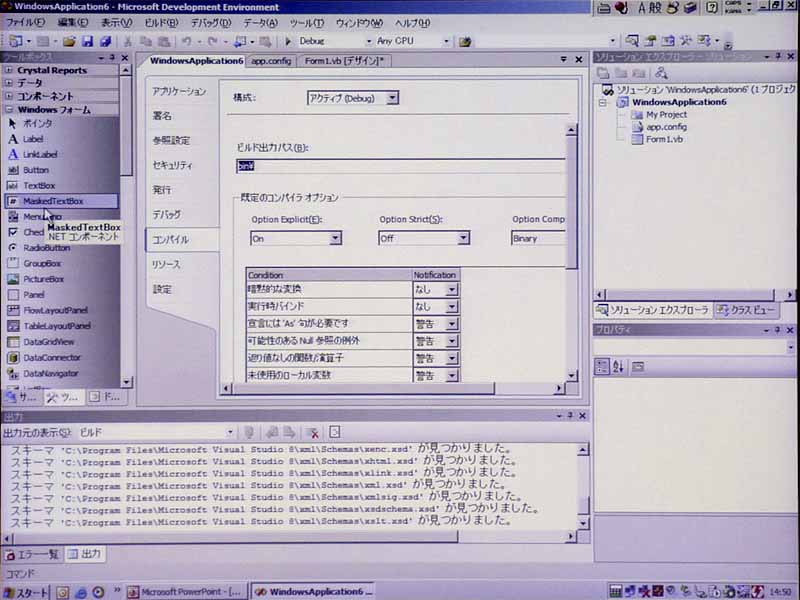Open the ファイル(F) menu
Image resolution: width=800 pixels, height=600 pixels.
point(25,23)
